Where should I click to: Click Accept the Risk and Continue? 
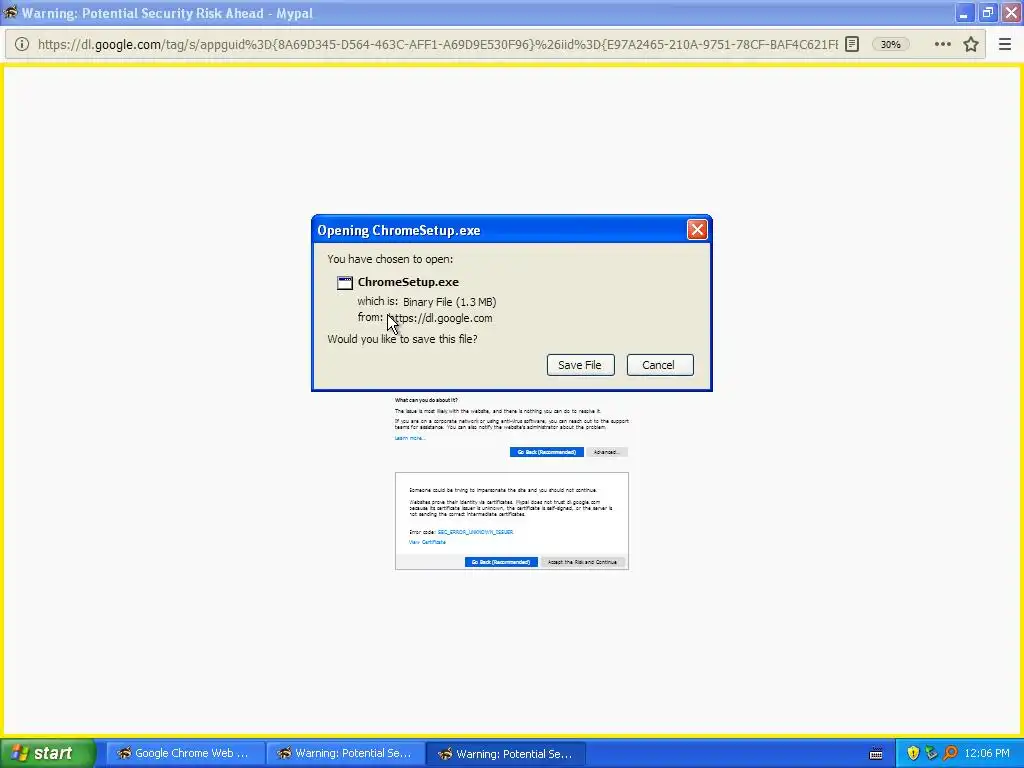pos(583,562)
